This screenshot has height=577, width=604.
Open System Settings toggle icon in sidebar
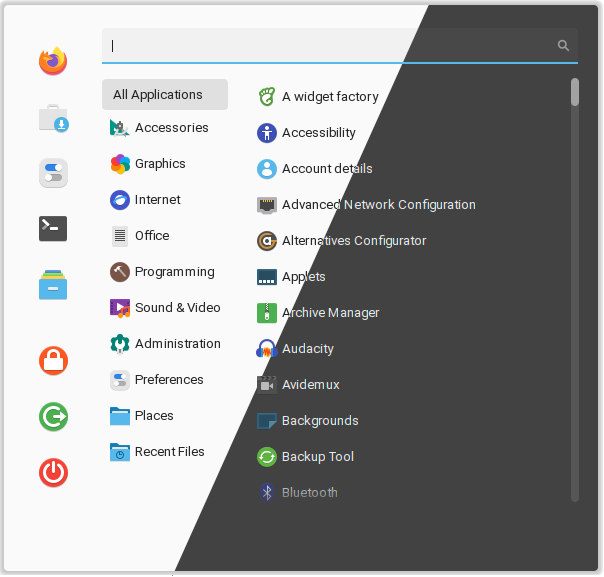tap(54, 173)
